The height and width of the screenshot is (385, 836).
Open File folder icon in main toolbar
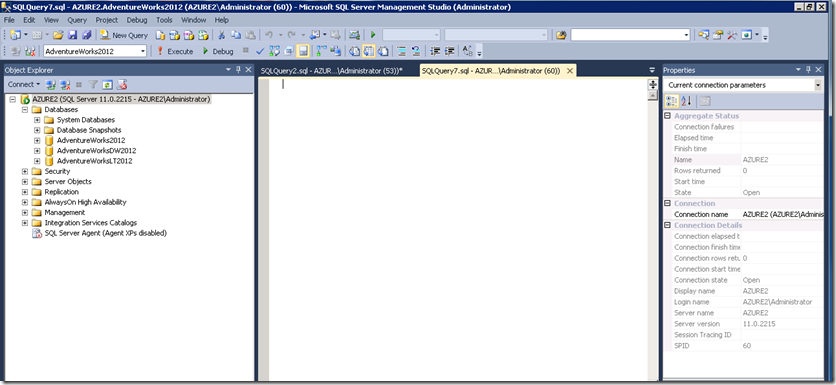[x=58, y=35]
